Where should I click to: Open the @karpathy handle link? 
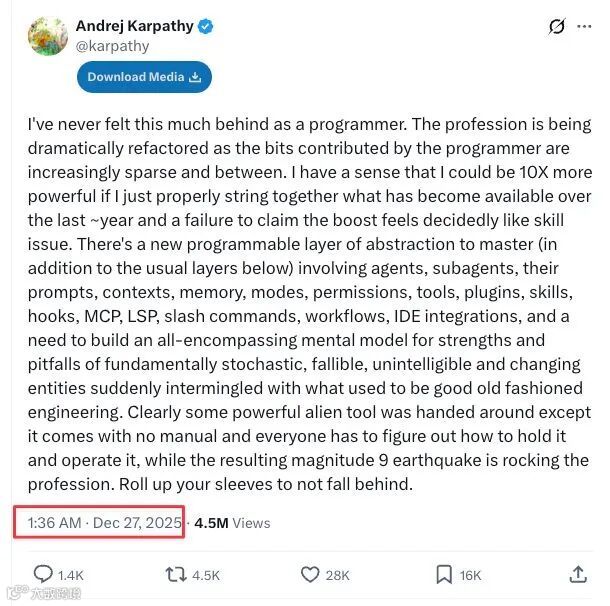click(112, 46)
